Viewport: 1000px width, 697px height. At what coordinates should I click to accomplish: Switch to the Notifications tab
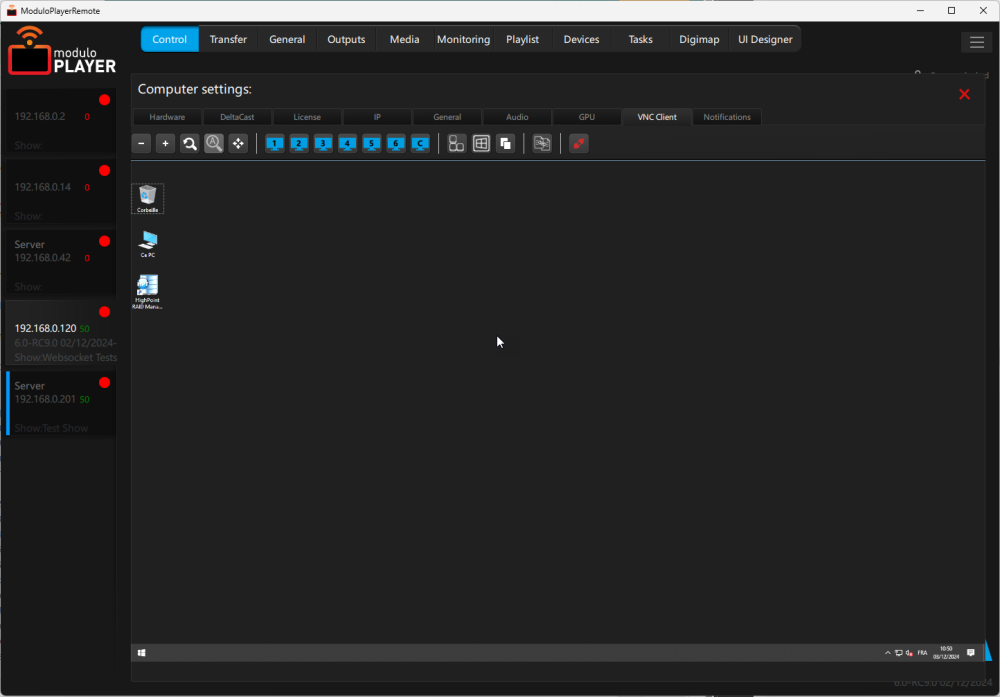(727, 117)
